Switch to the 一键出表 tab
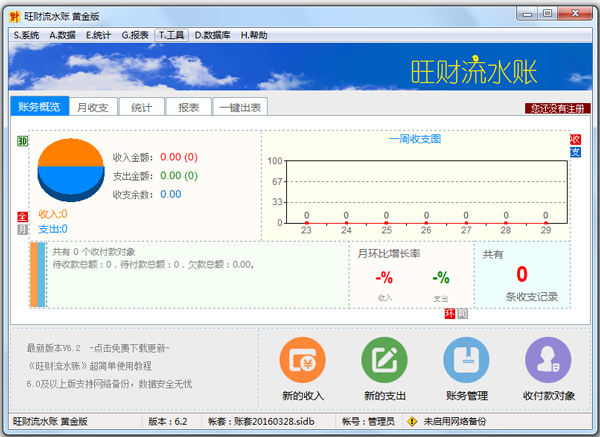Screen dimensions: 600x437 click(240, 107)
